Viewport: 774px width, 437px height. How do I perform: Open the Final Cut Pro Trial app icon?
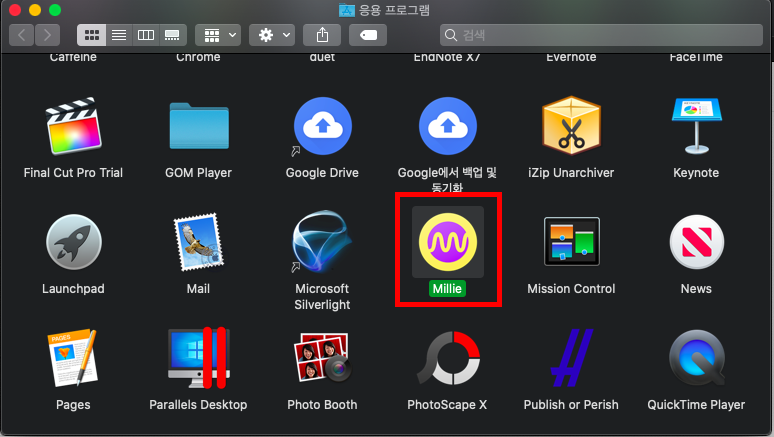[x=74, y=126]
